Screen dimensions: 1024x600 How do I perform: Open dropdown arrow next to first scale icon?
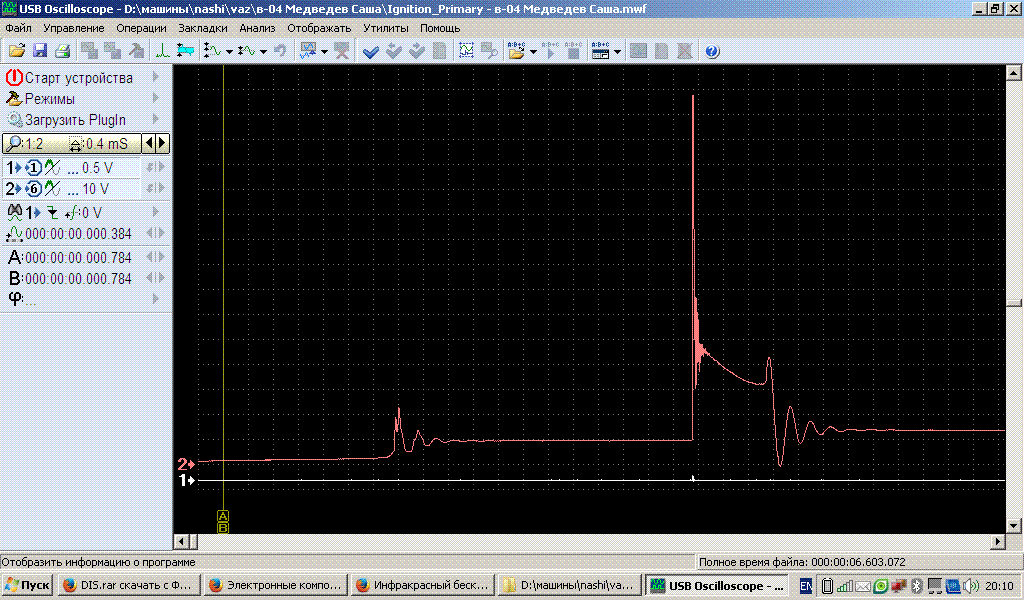point(229,52)
